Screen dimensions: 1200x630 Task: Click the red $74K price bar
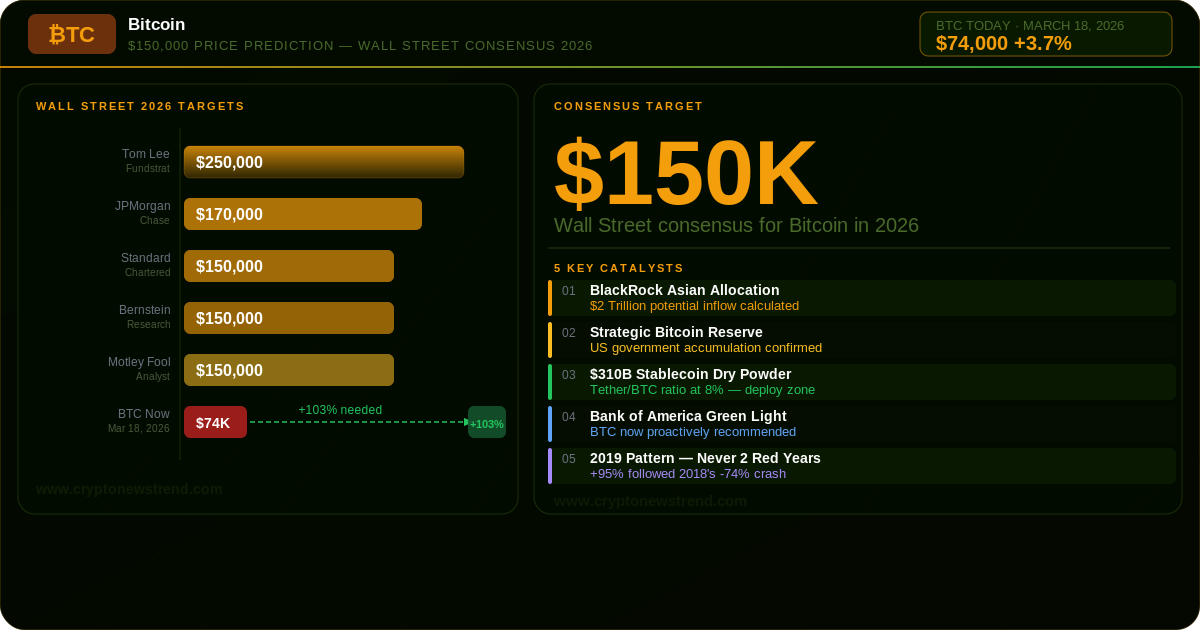click(215, 422)
